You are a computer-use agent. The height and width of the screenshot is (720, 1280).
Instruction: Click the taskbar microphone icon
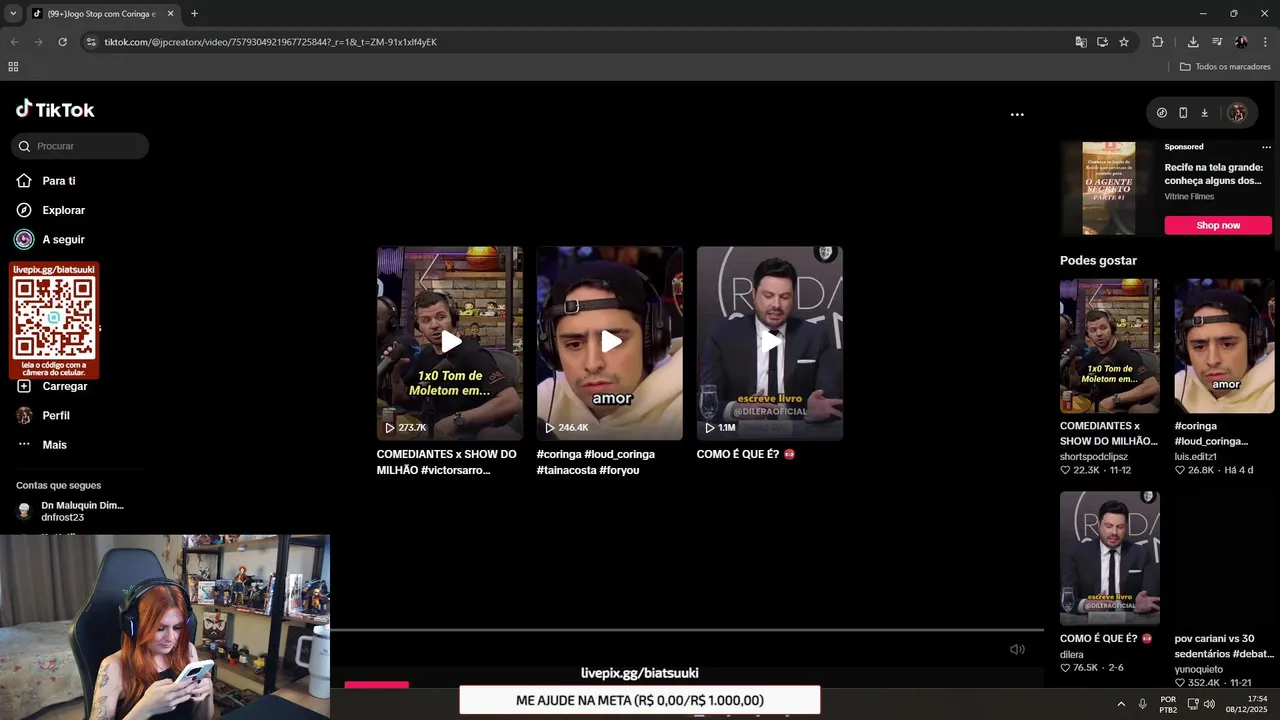(1143, 704)
